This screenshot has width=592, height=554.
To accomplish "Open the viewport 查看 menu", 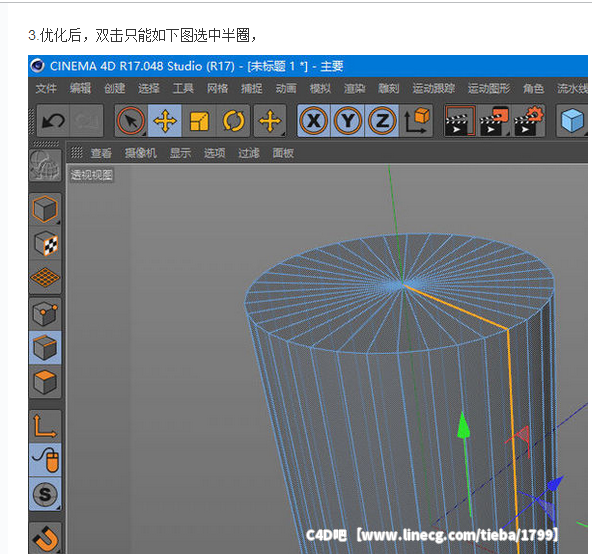I will coord(101,153).
